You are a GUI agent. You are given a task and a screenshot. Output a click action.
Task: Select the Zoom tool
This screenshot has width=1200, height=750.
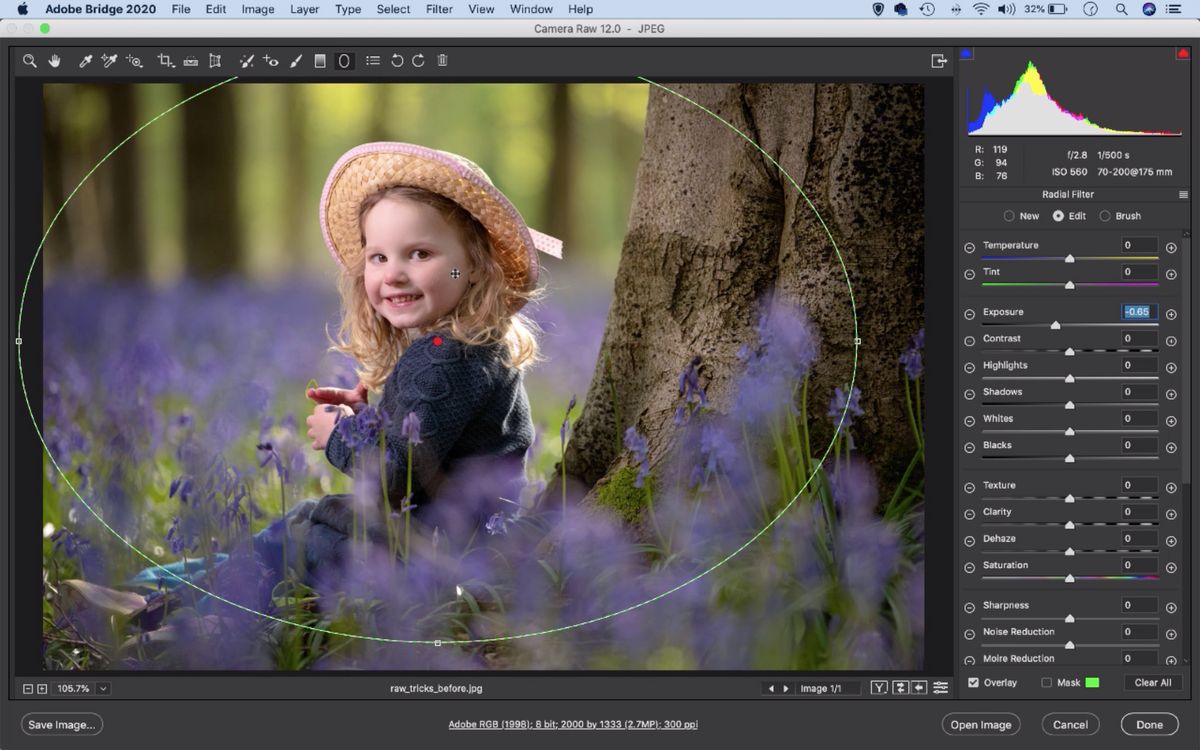pyautogui.click(x=29, y=60)
